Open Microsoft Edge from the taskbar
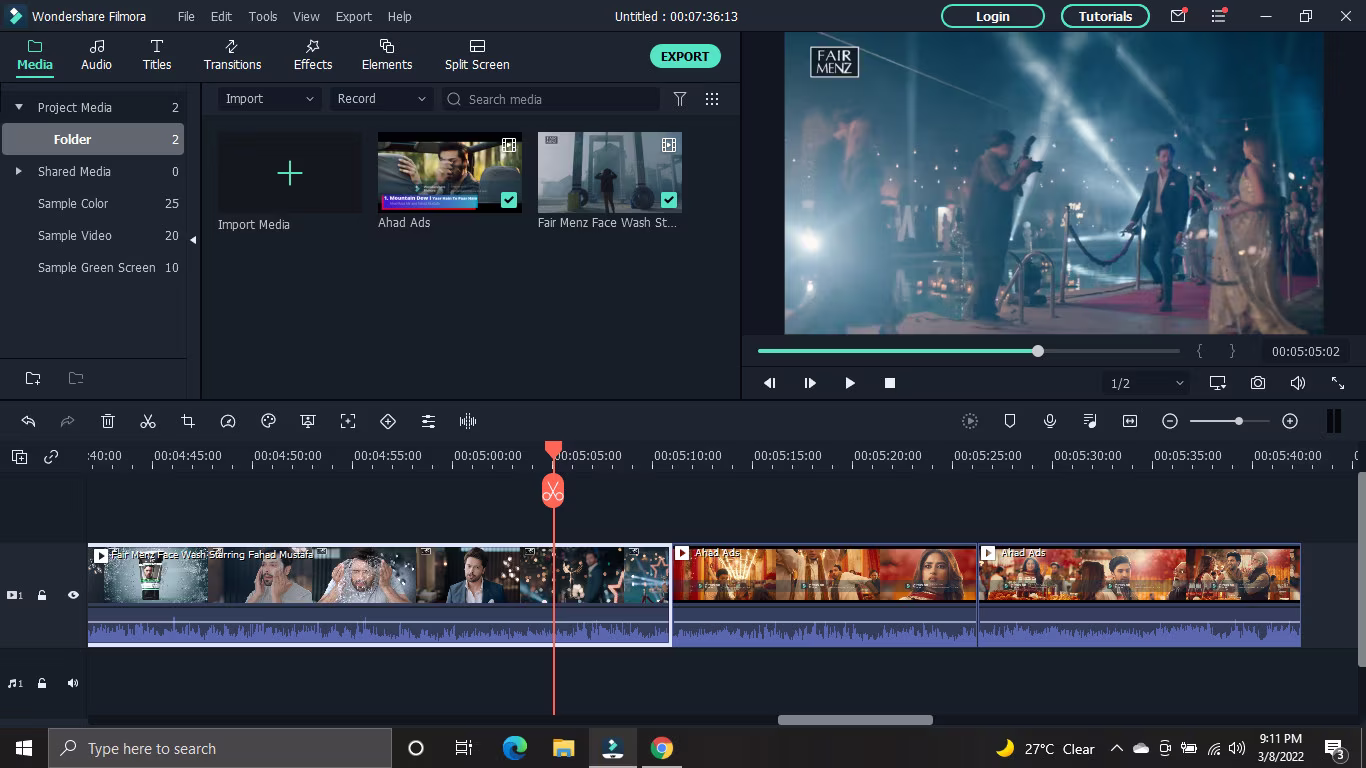 coord(515,748)
